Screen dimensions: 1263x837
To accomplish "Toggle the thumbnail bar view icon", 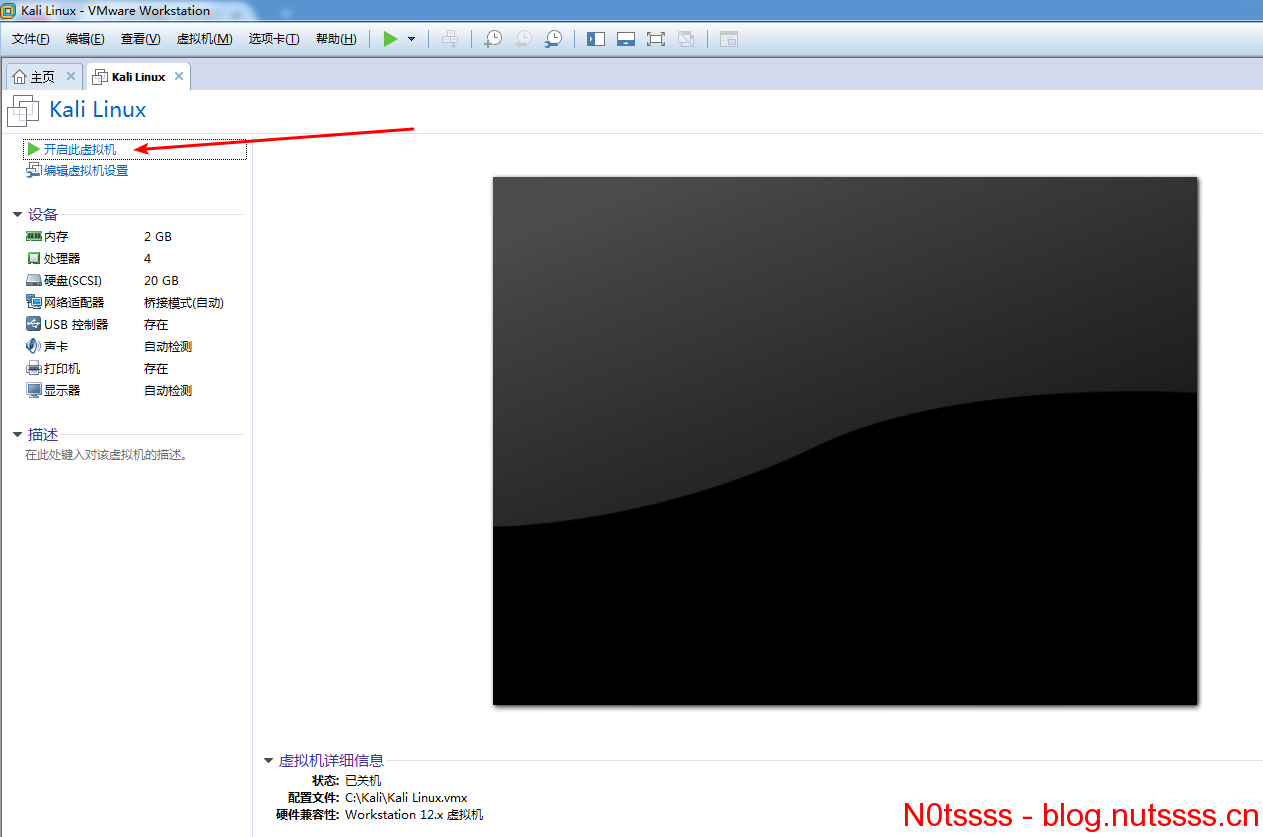I will 626,39.
